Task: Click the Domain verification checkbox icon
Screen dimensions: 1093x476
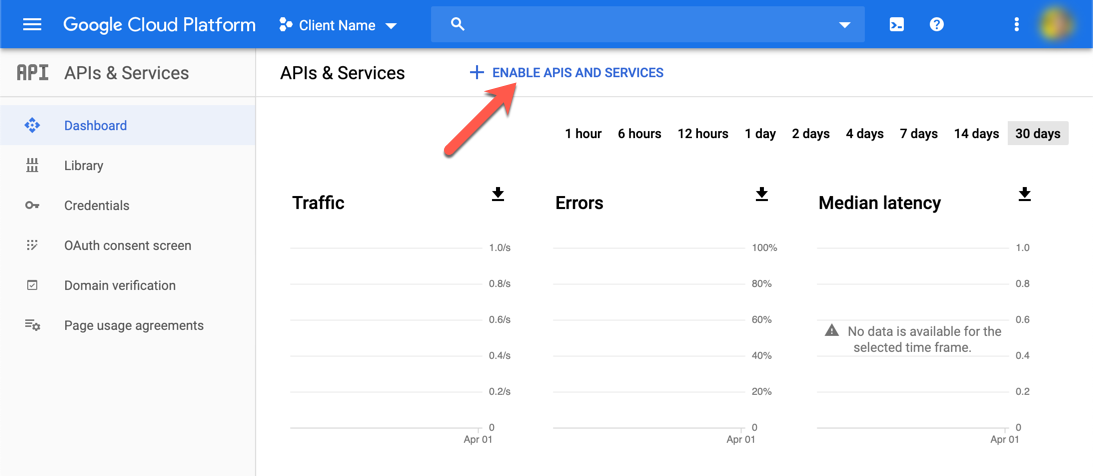Action: pos(32,285)
